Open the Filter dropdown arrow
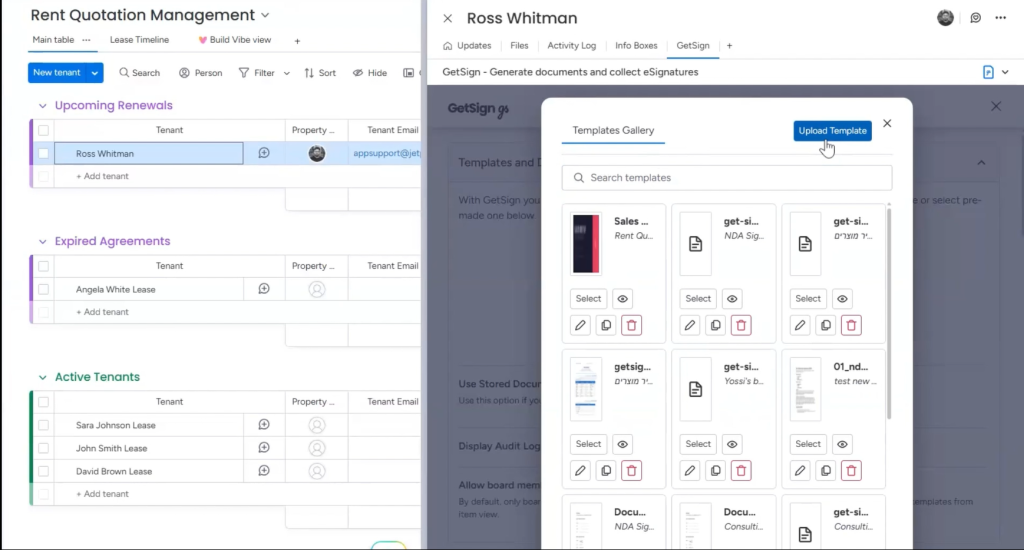 coord(286,73)
